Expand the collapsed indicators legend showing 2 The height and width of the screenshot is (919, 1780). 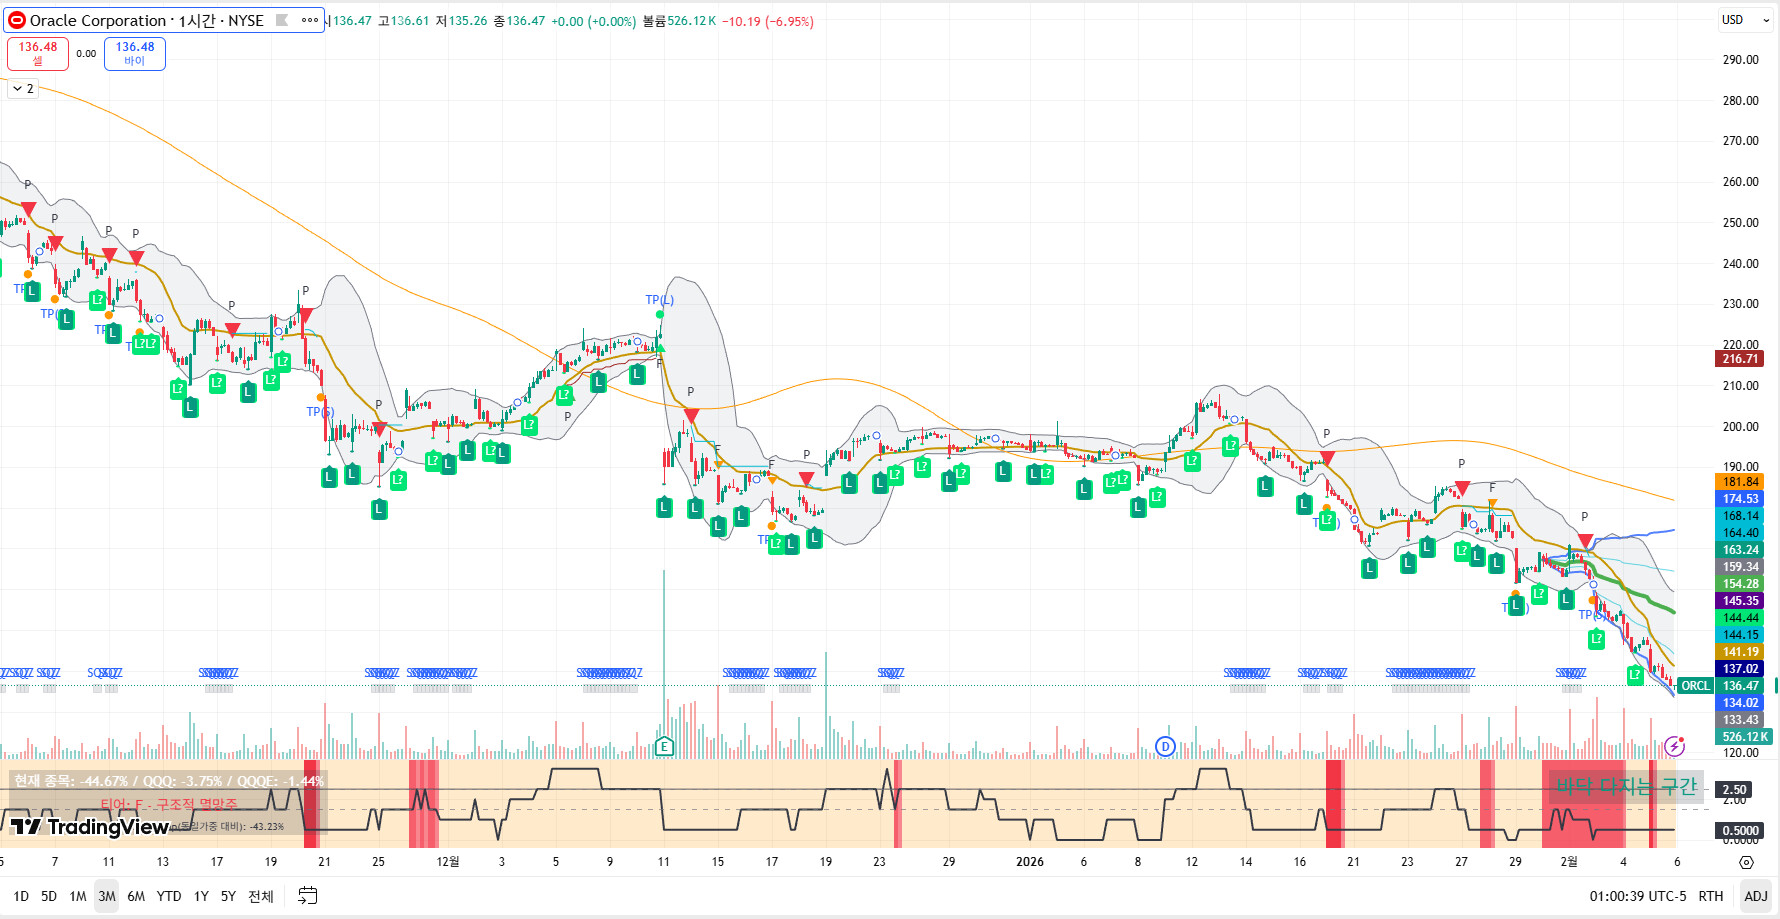coord(23,89)
